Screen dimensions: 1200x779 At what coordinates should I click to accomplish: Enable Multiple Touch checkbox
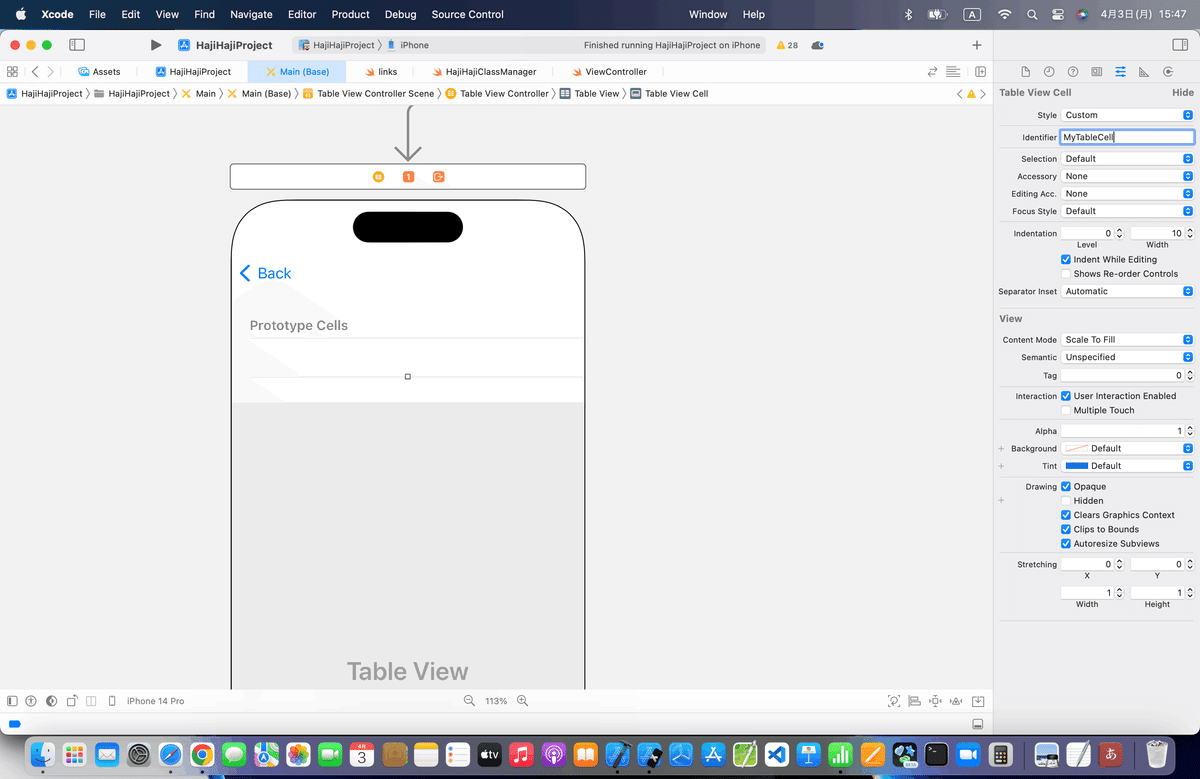1066,410
